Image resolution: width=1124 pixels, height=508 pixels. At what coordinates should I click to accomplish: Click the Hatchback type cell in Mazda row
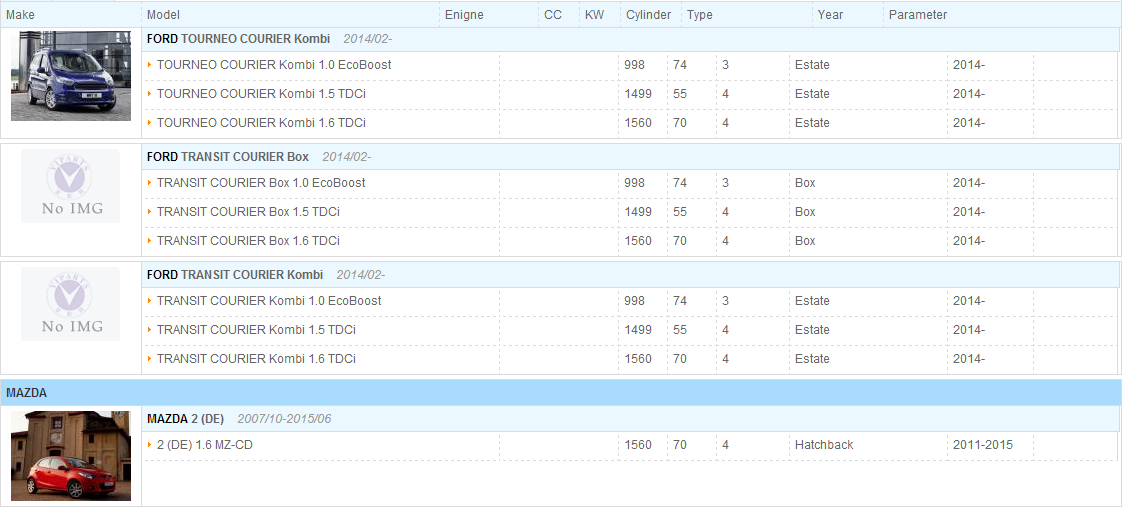point(824,445)
